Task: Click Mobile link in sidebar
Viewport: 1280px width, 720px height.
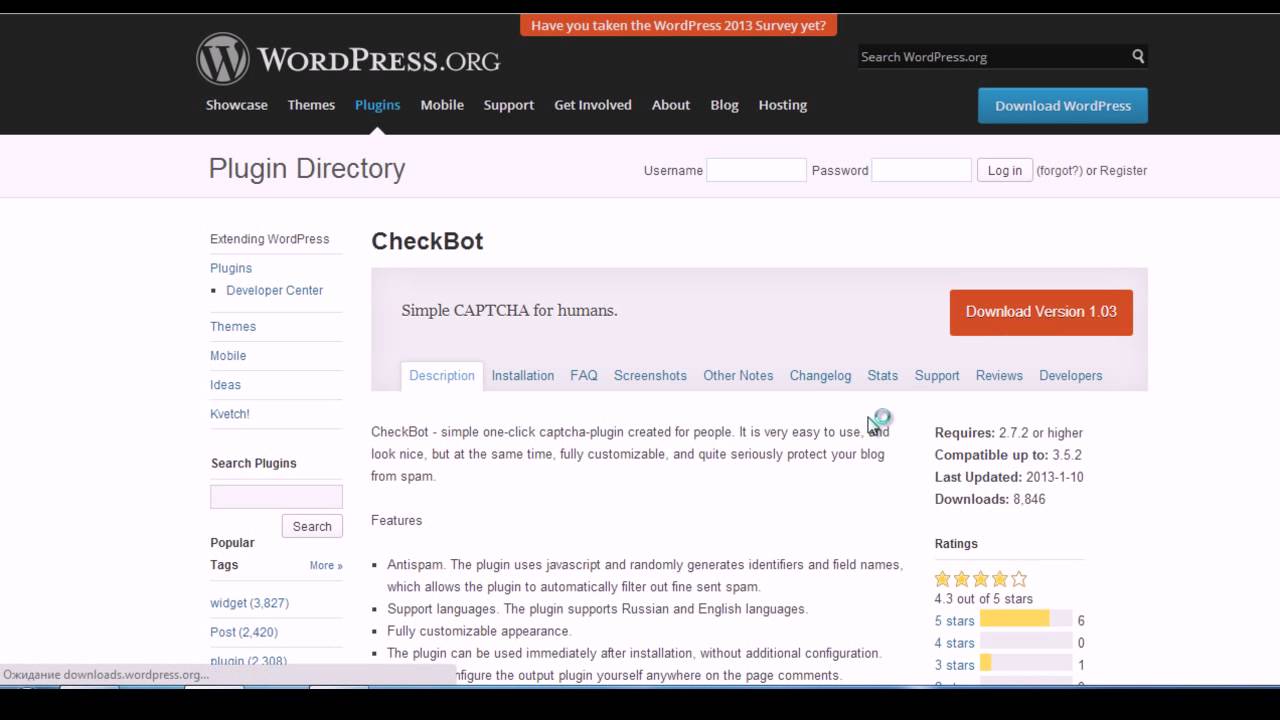Action: 228,355
